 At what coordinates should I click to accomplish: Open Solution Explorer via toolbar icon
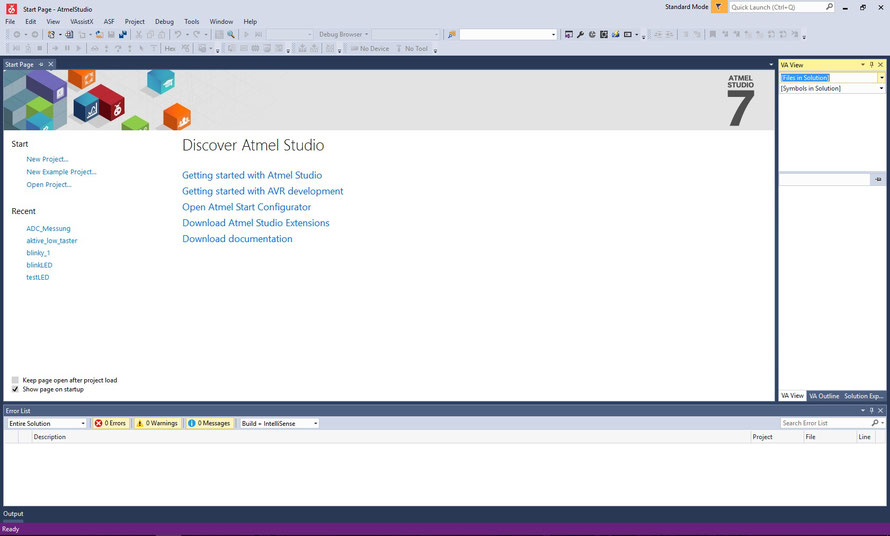[569, 35]
